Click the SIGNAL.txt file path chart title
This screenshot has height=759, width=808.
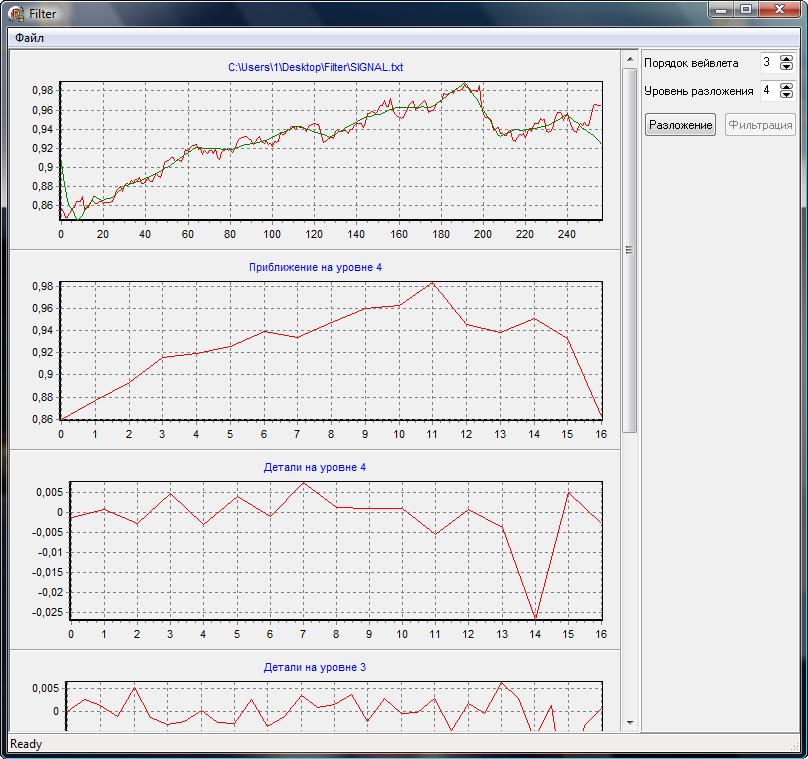tap(316, 67)
